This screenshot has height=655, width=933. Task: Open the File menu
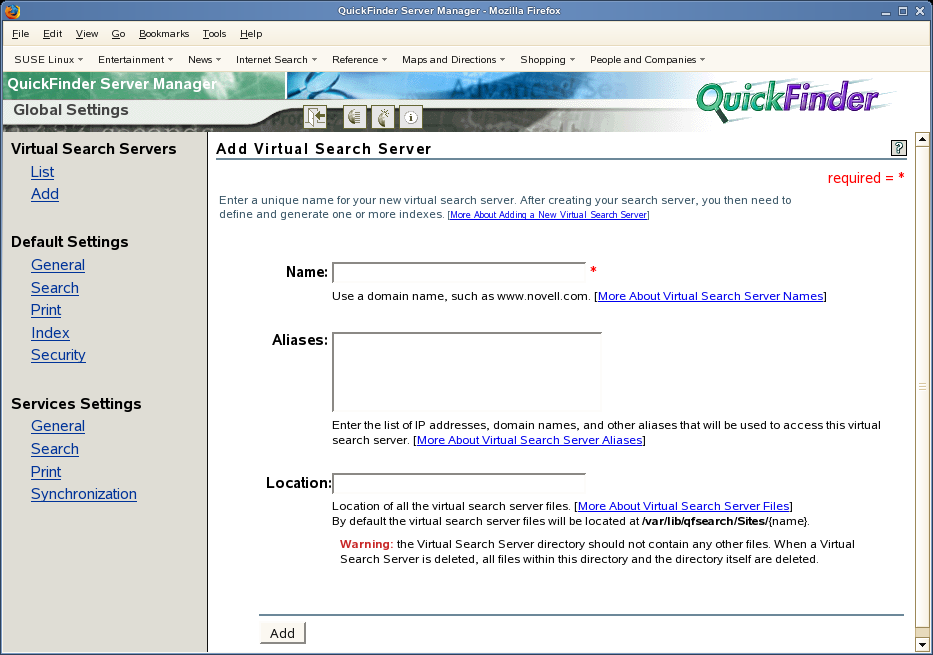20,34
